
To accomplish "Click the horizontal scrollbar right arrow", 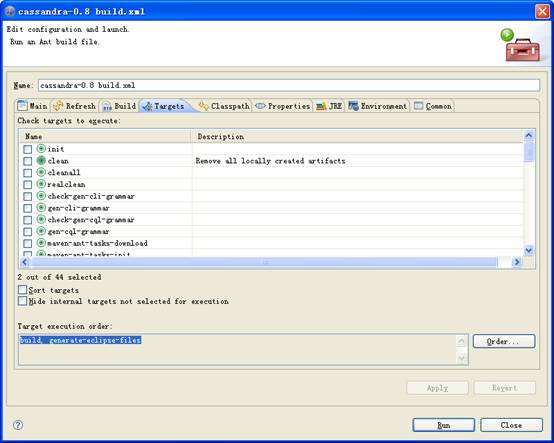I will tap(517, 262).
